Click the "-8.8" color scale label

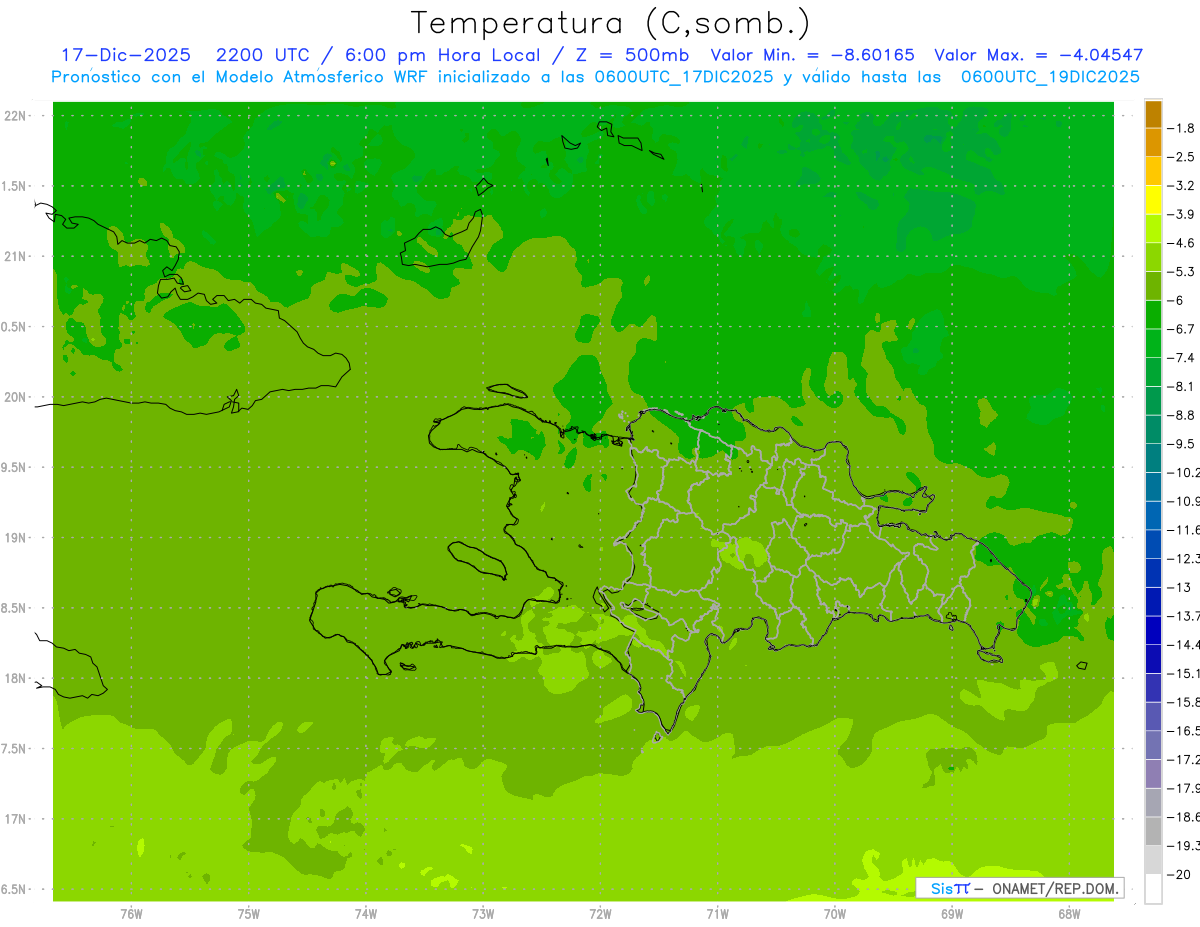[1180, 415]
